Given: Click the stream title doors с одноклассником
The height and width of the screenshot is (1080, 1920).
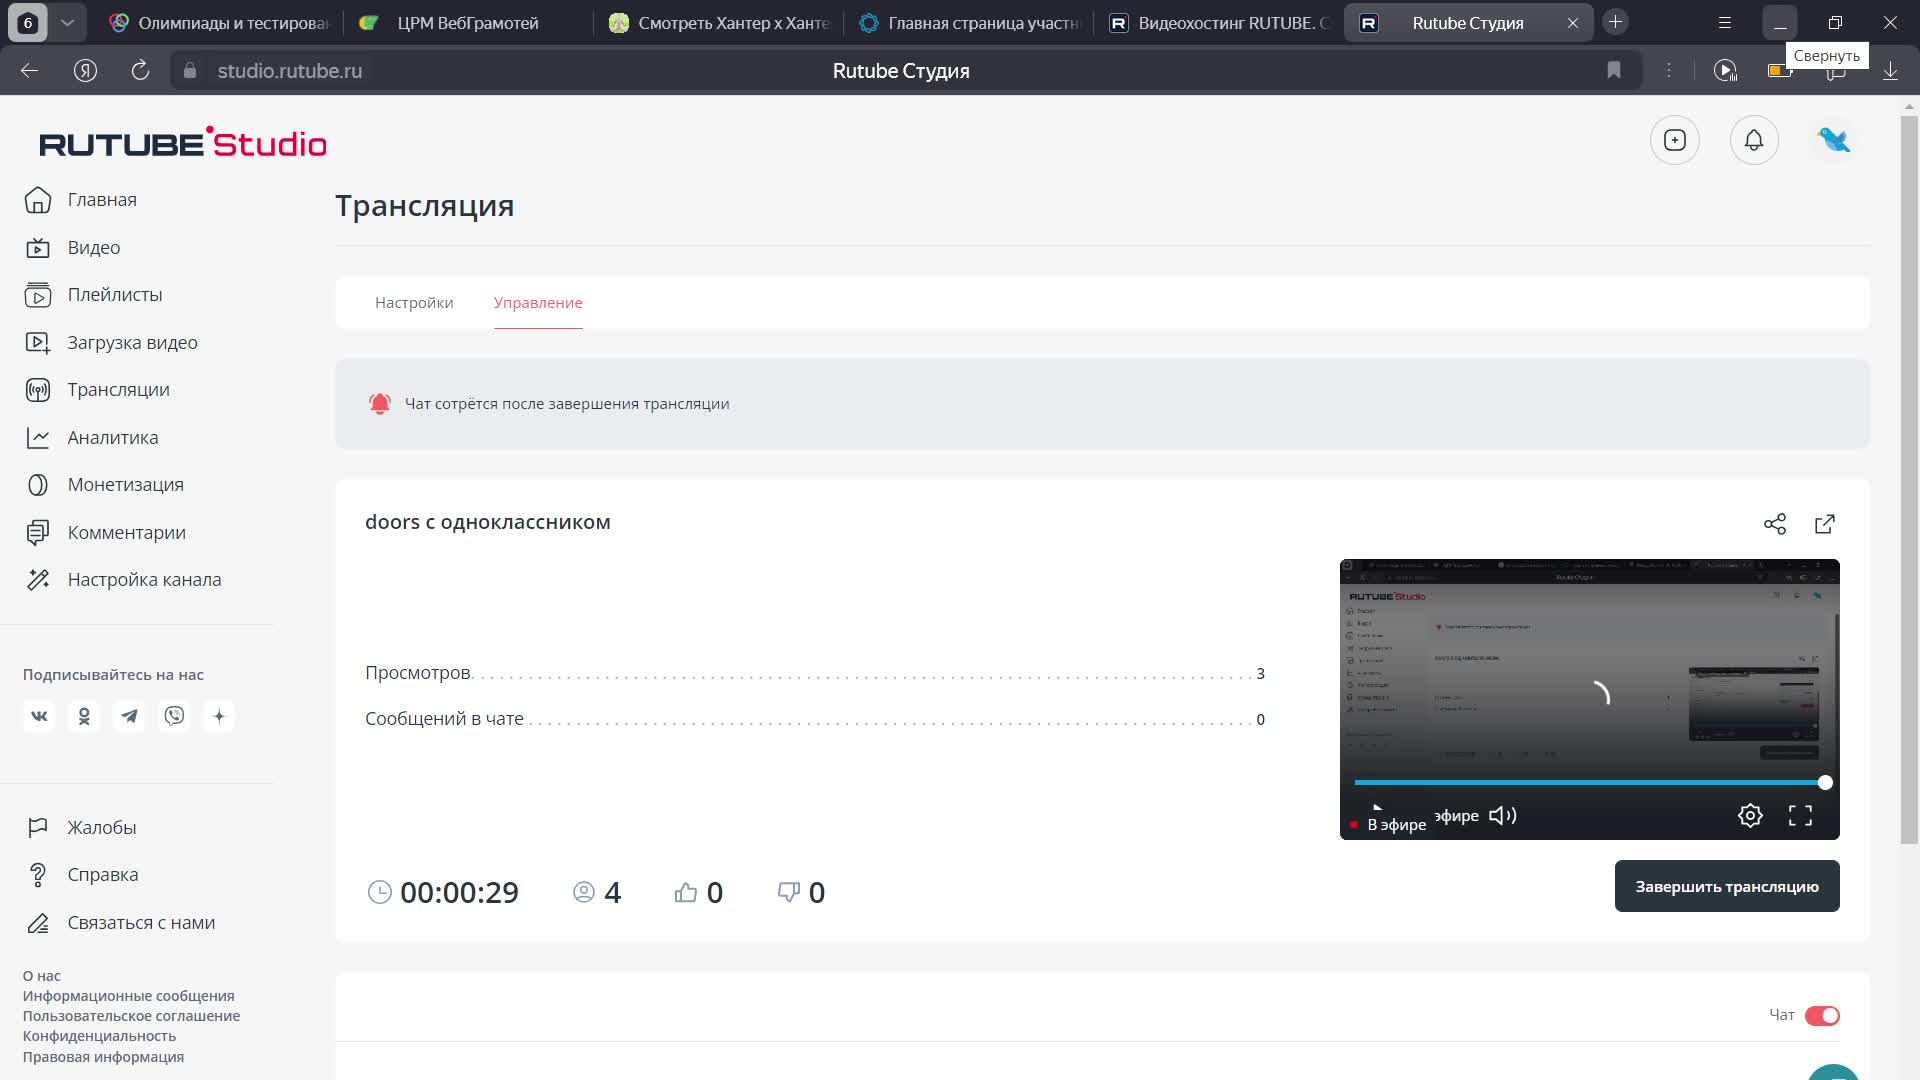Looking at the screenshot, I should [x=488, y=522].
